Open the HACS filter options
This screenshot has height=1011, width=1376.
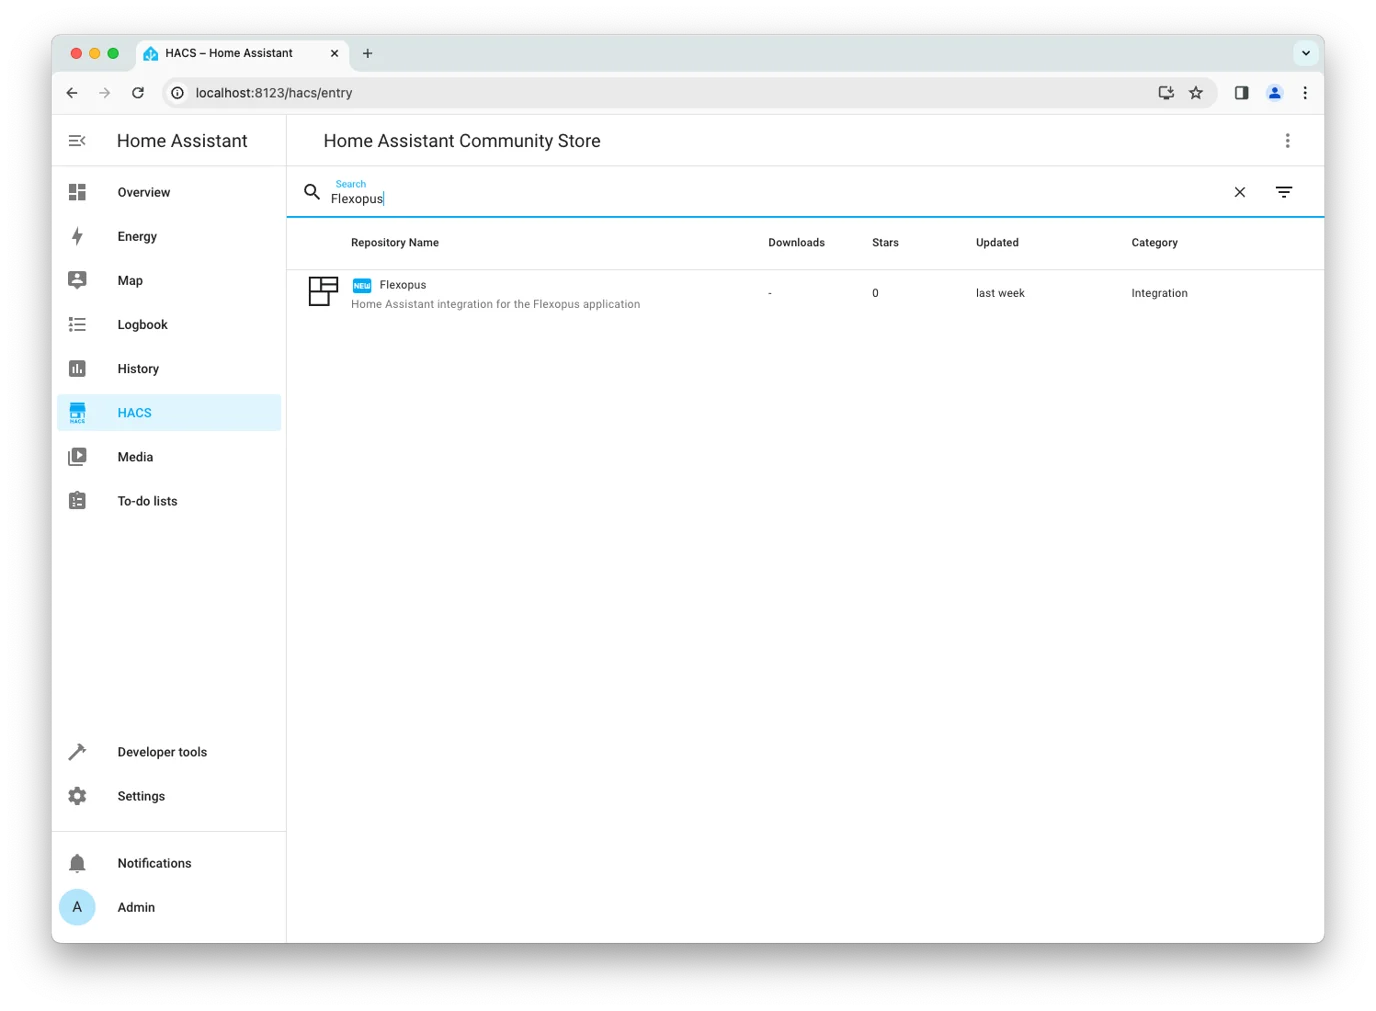point(1284,192)
